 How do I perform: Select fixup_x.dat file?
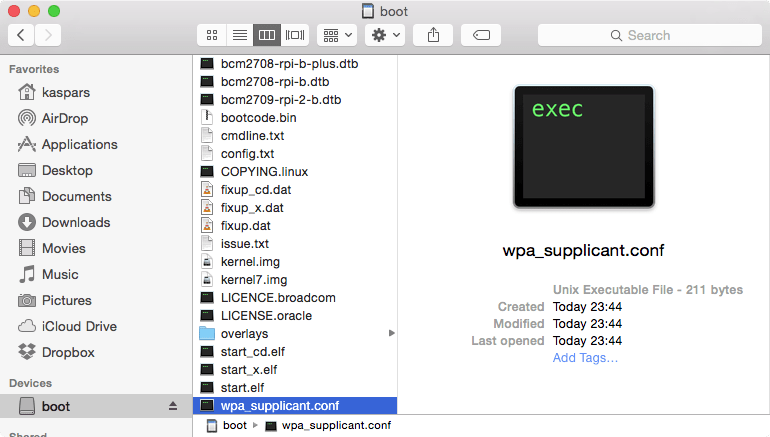[295, 208]
